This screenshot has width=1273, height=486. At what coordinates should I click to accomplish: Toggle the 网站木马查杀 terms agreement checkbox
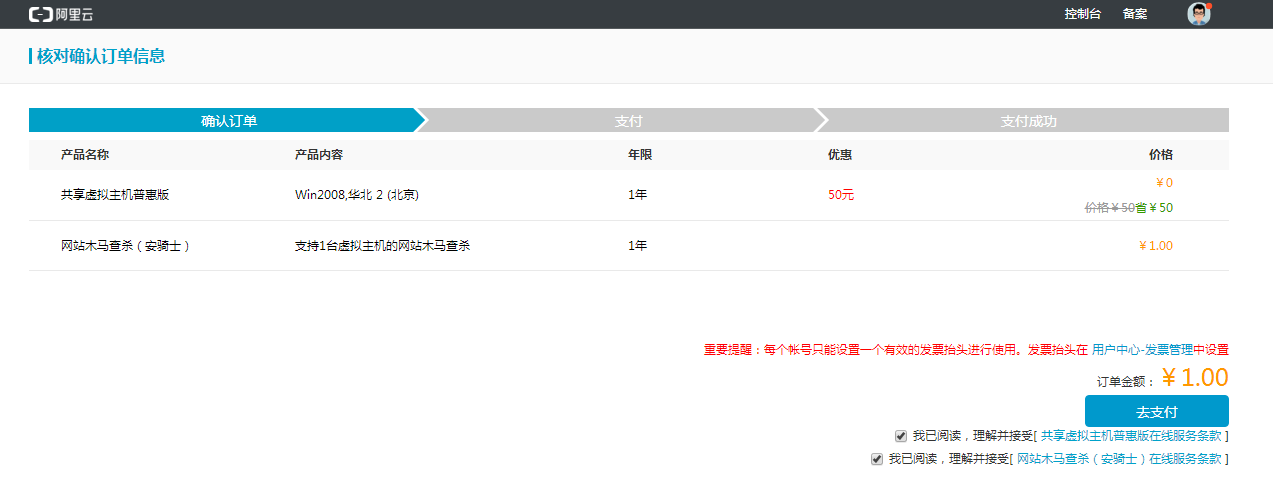click(x=877, y=459)
